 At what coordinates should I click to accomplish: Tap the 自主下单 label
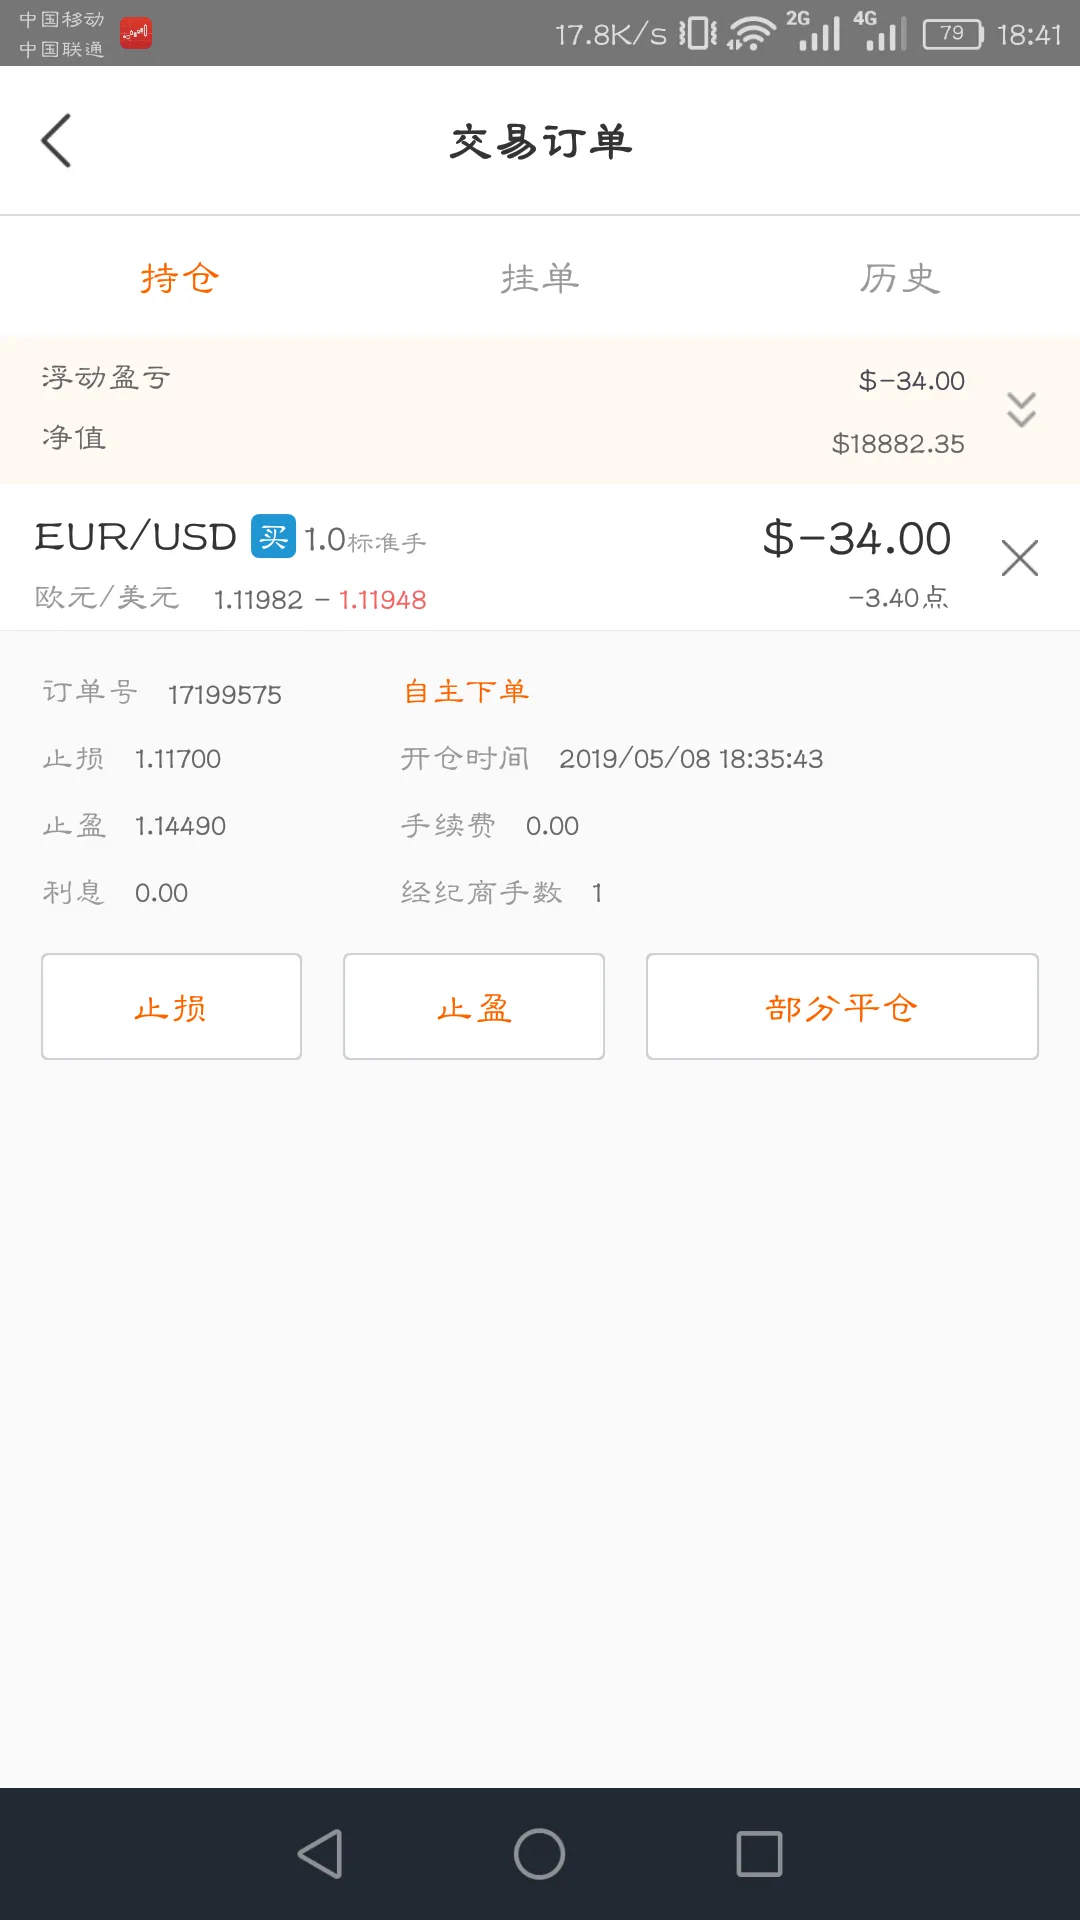[466, 691]
